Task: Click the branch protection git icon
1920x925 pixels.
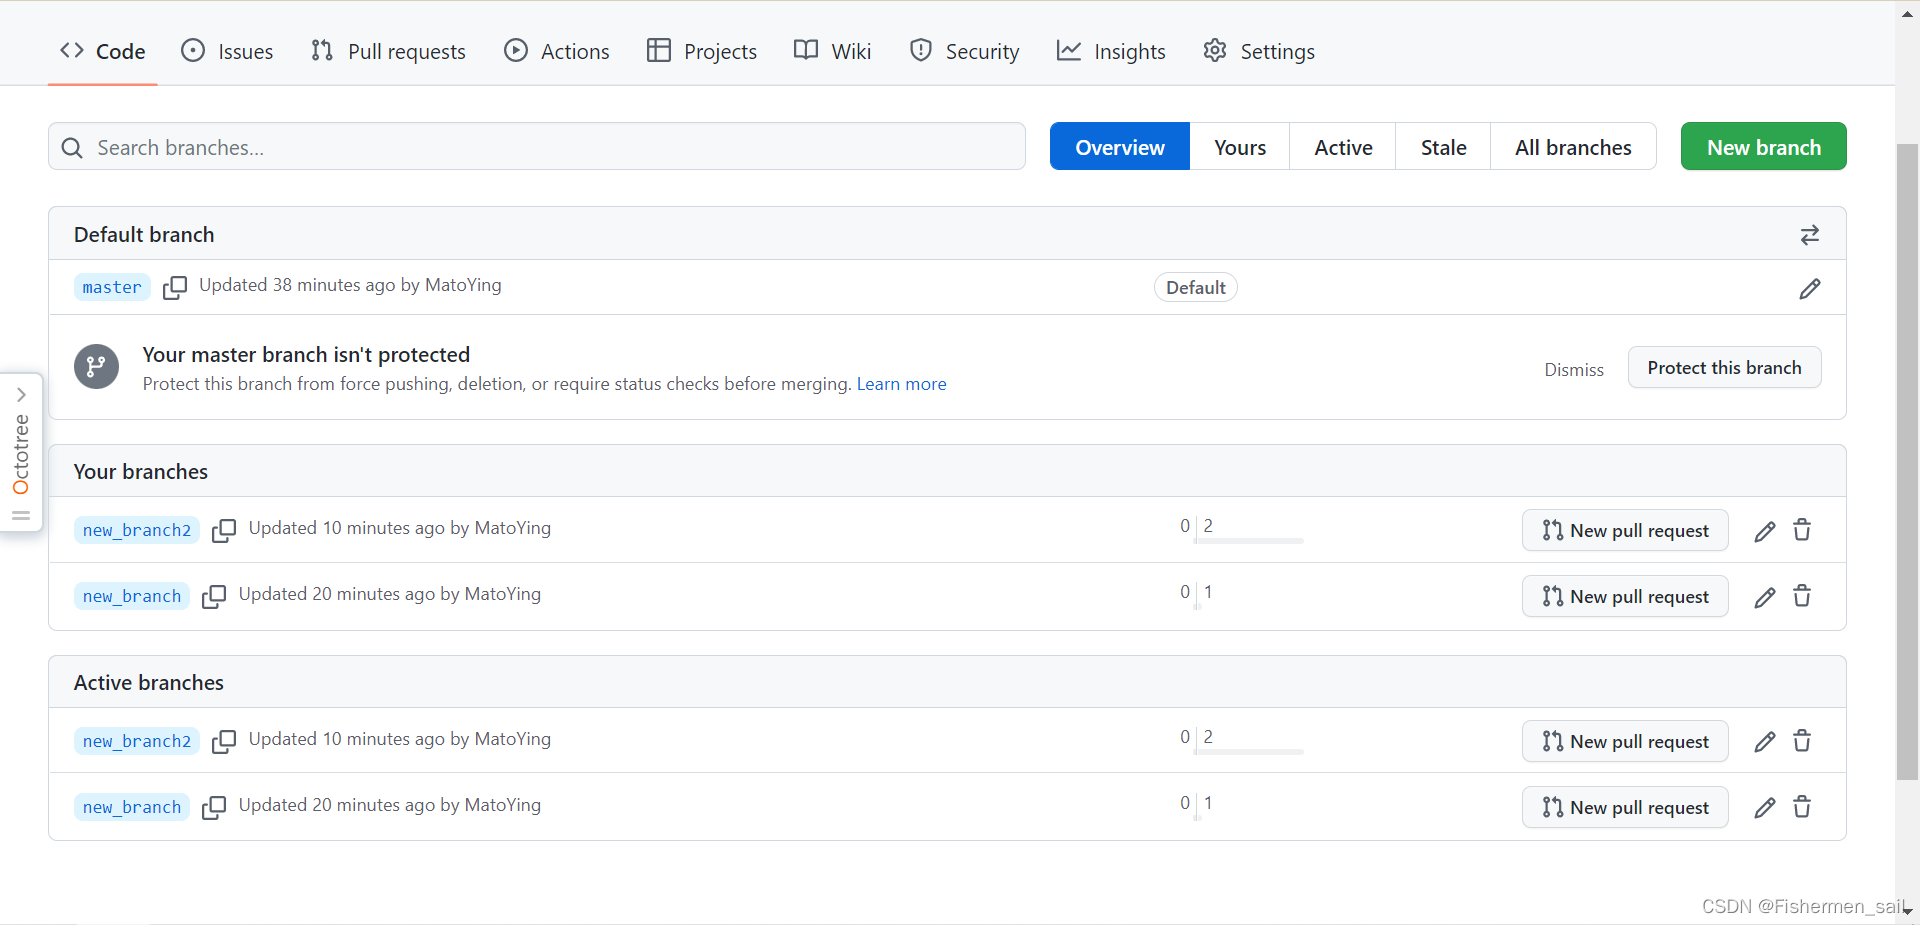Action: (96, 367)
